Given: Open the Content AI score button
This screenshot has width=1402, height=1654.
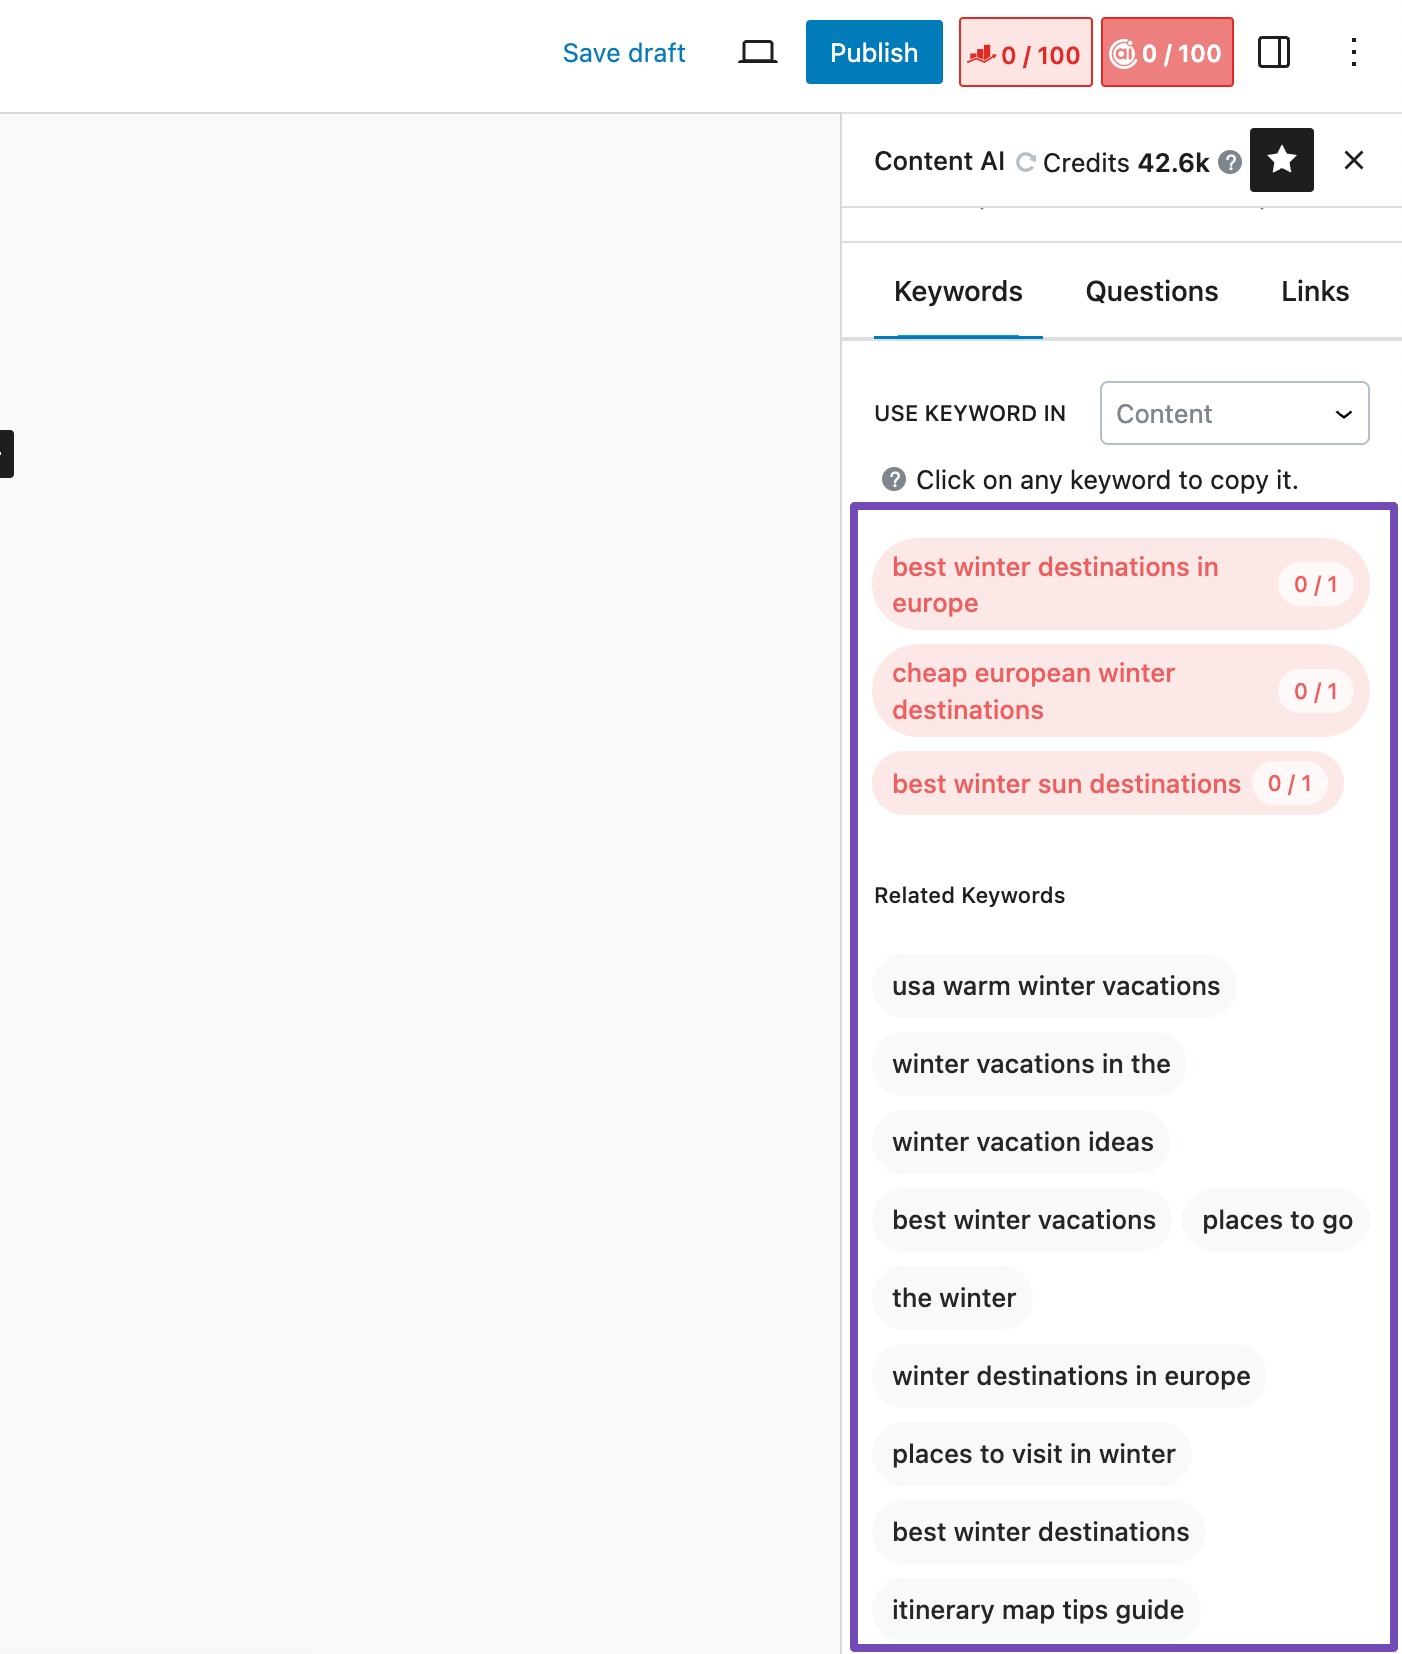Looking at the screenshot, I should click(1166, 53).
